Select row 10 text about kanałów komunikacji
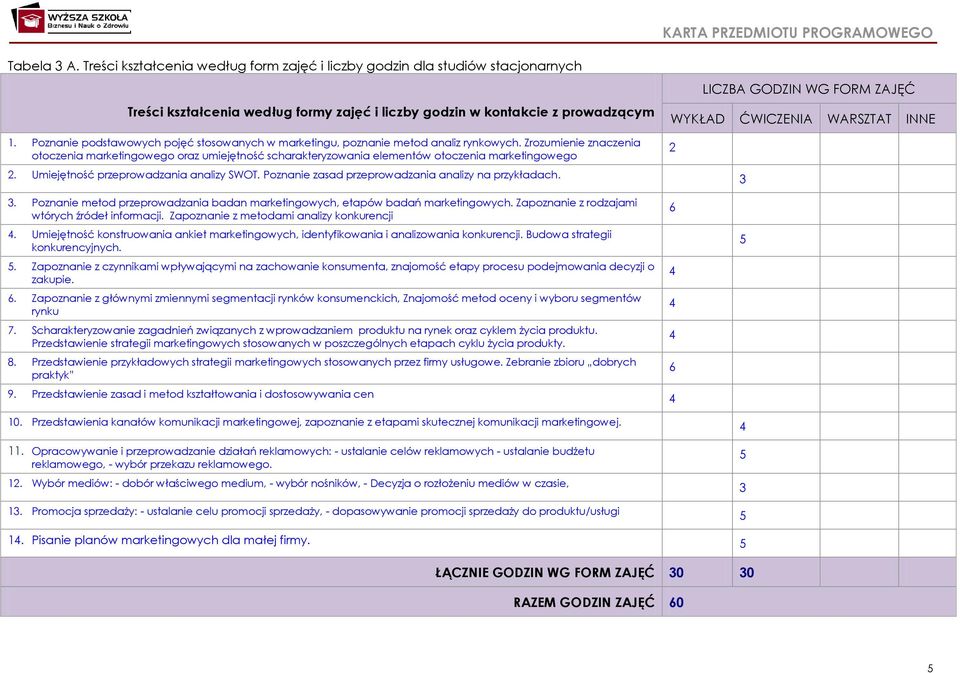 click(326, 422)
